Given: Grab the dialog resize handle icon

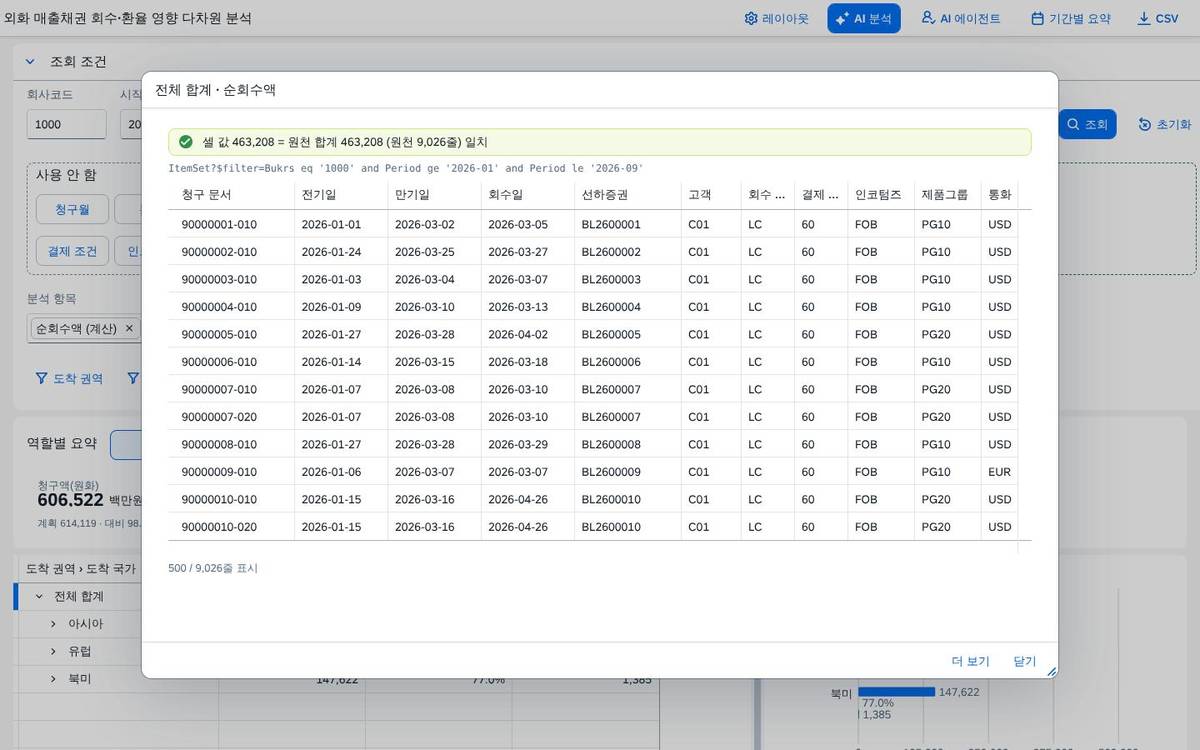Looking at the screenshot, I should 1051,672.
